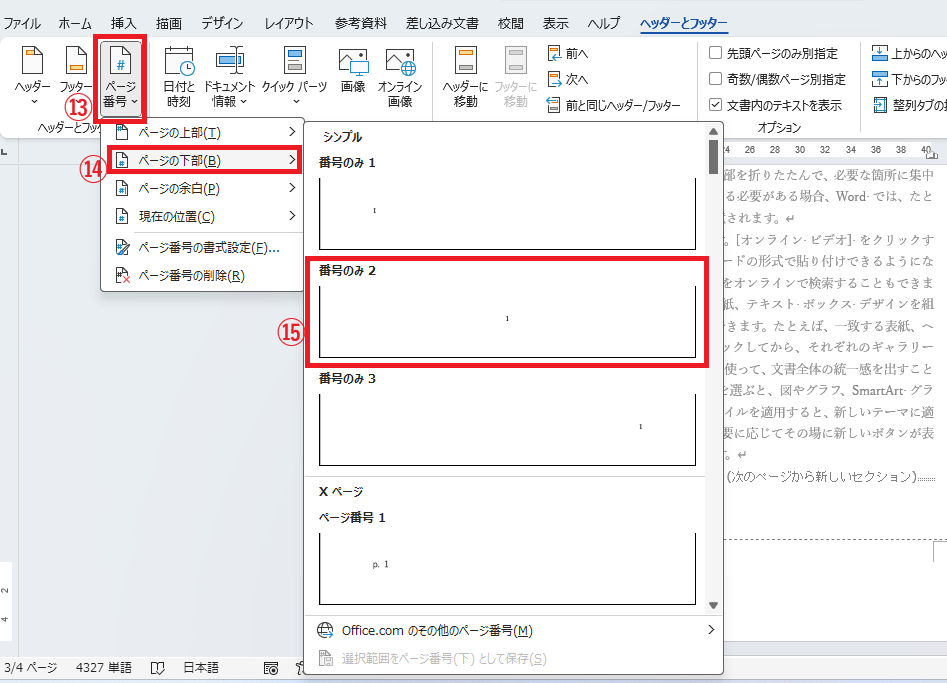The image size is (947, 683).
Task: Open ドキュメント情報 document info menu
Action: point(230,76)
